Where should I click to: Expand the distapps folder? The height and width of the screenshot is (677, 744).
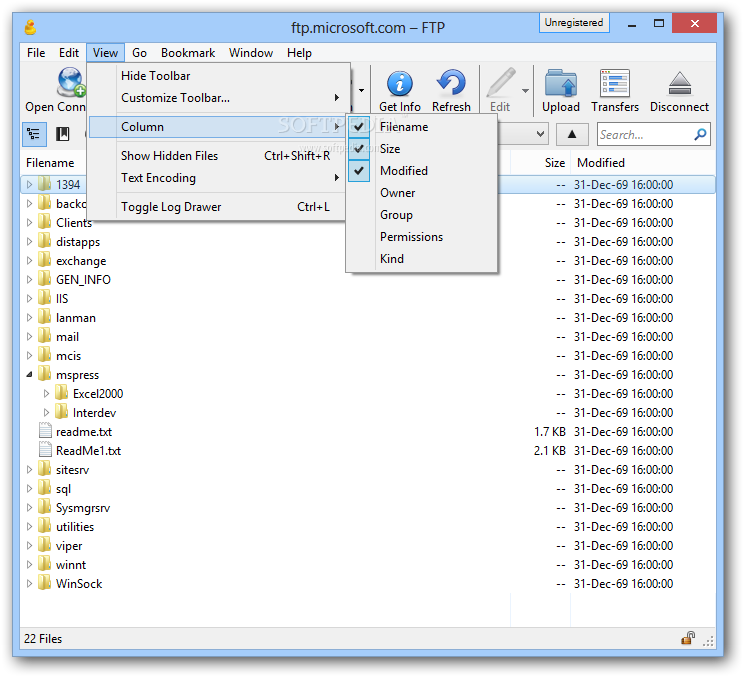(29, 241)
